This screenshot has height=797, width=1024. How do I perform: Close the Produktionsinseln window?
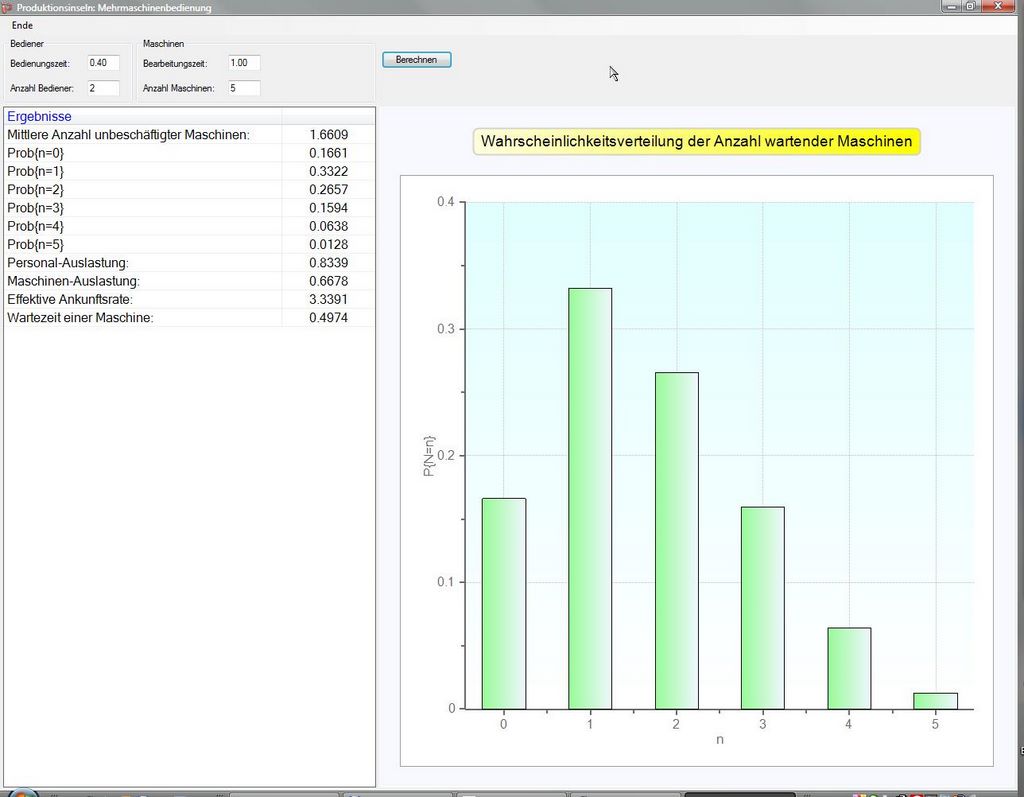[x=998, y=6]
